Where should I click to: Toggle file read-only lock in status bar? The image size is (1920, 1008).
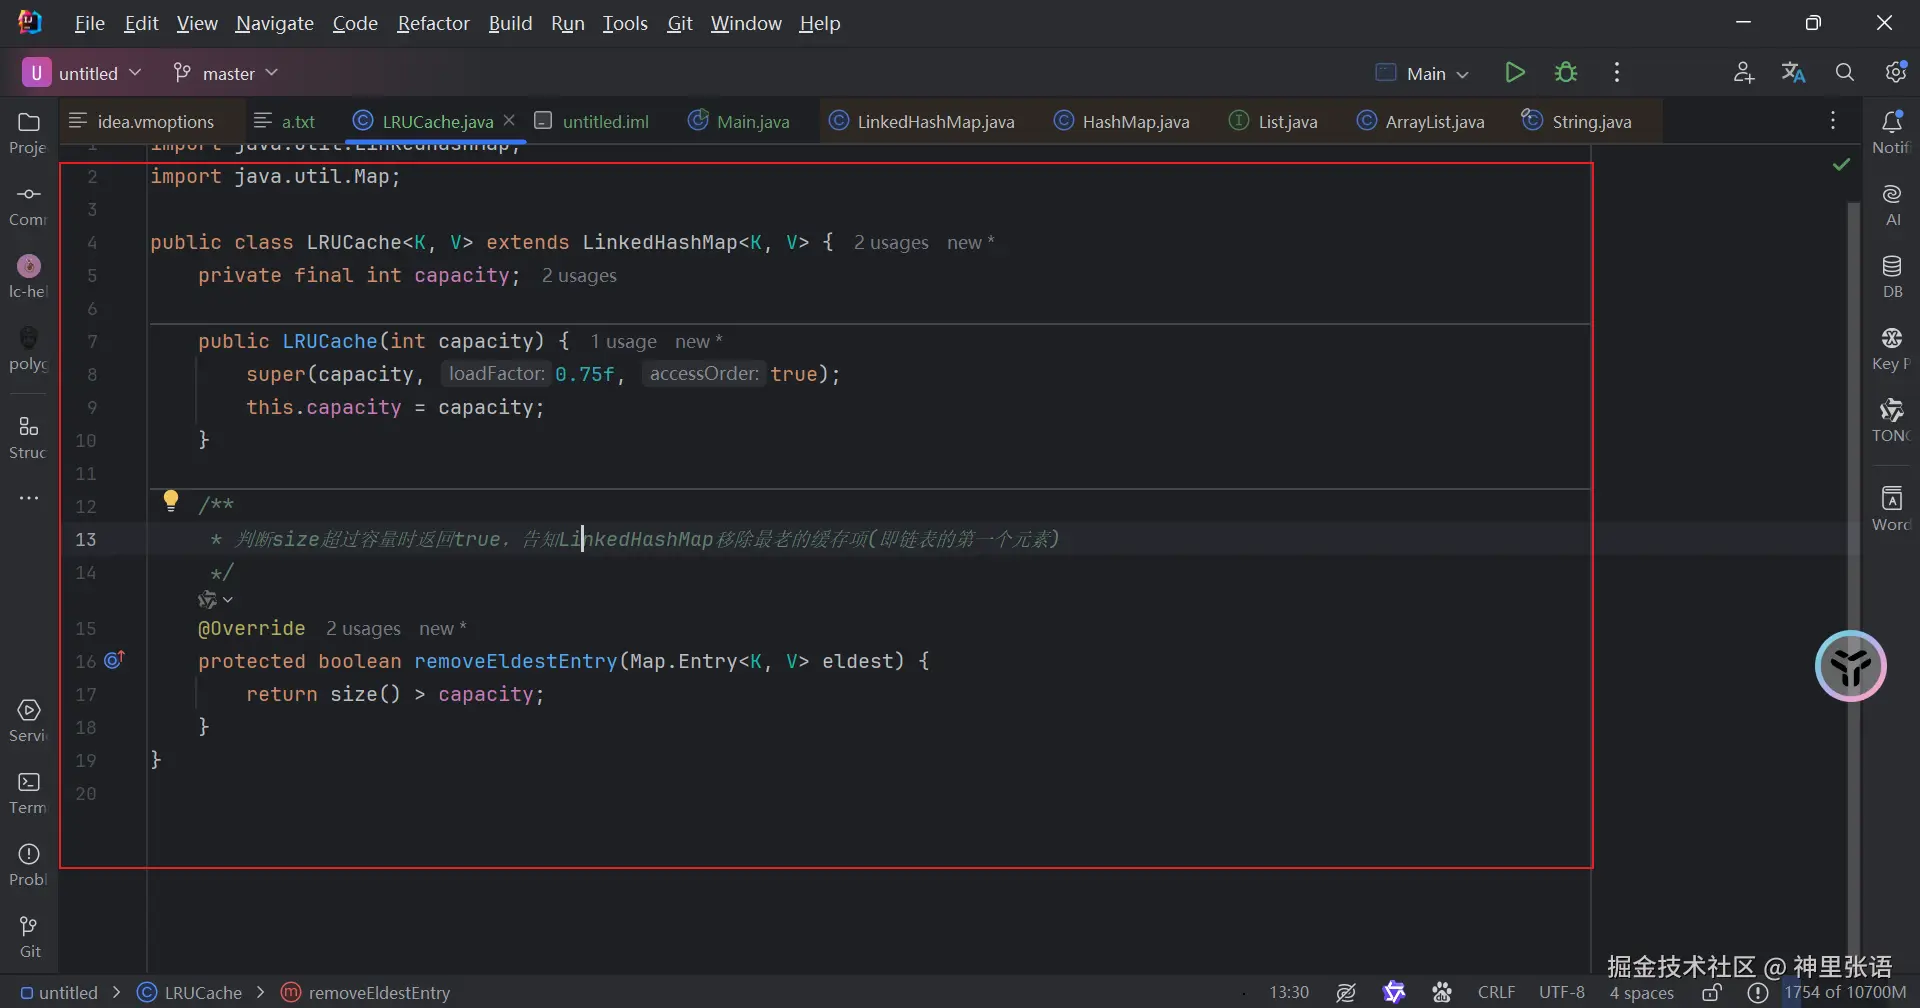coord(1712,993)
